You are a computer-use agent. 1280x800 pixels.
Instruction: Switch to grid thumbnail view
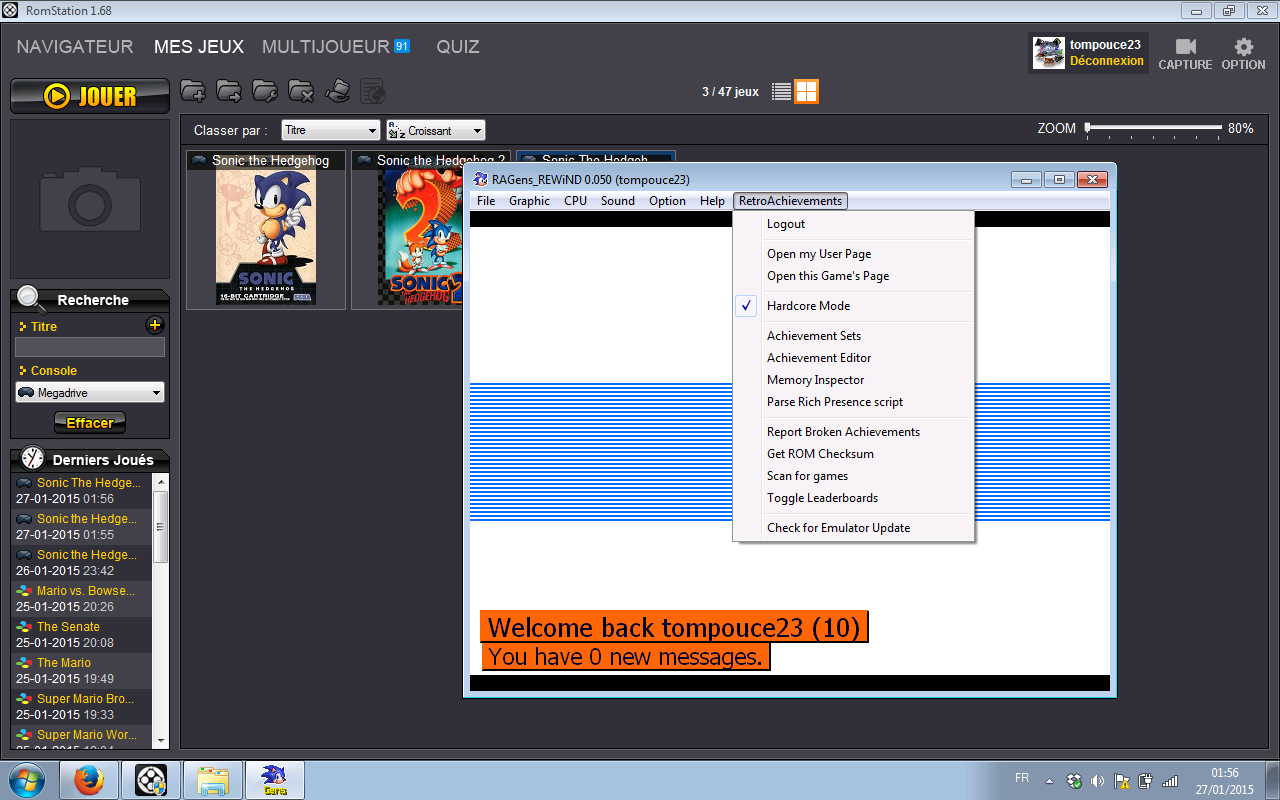coord(807,92)
